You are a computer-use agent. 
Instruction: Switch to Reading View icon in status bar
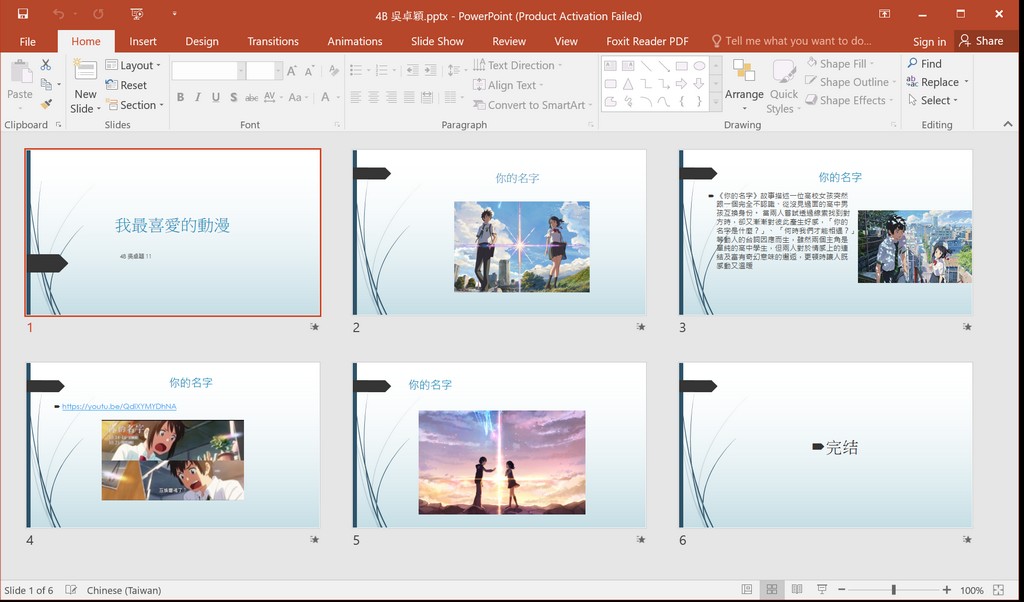point(797,590)
